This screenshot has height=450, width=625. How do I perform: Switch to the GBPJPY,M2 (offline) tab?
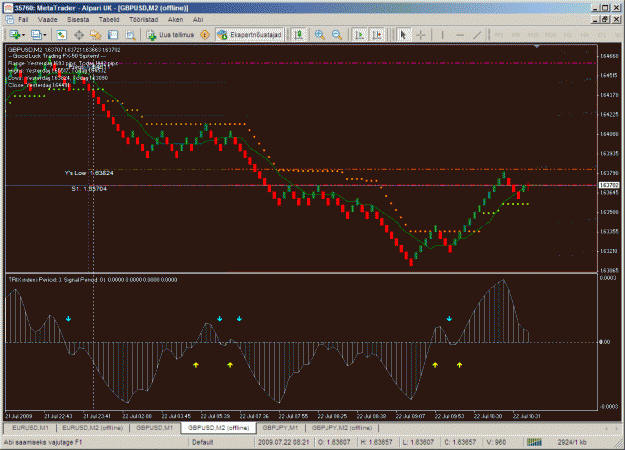click(x=342, y=428)
